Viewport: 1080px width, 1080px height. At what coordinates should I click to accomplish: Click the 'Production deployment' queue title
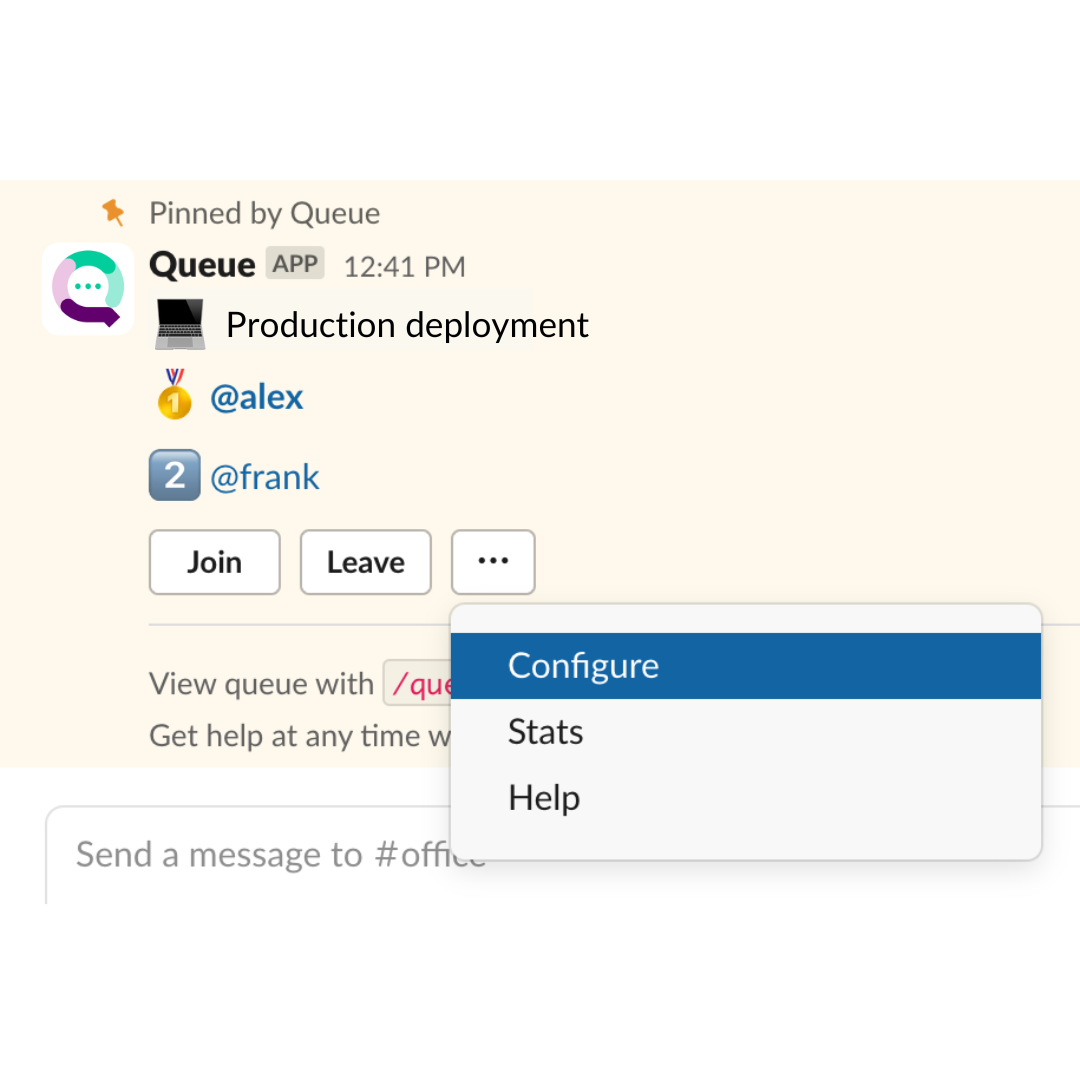pyautogui.click(x=406, y=324)
